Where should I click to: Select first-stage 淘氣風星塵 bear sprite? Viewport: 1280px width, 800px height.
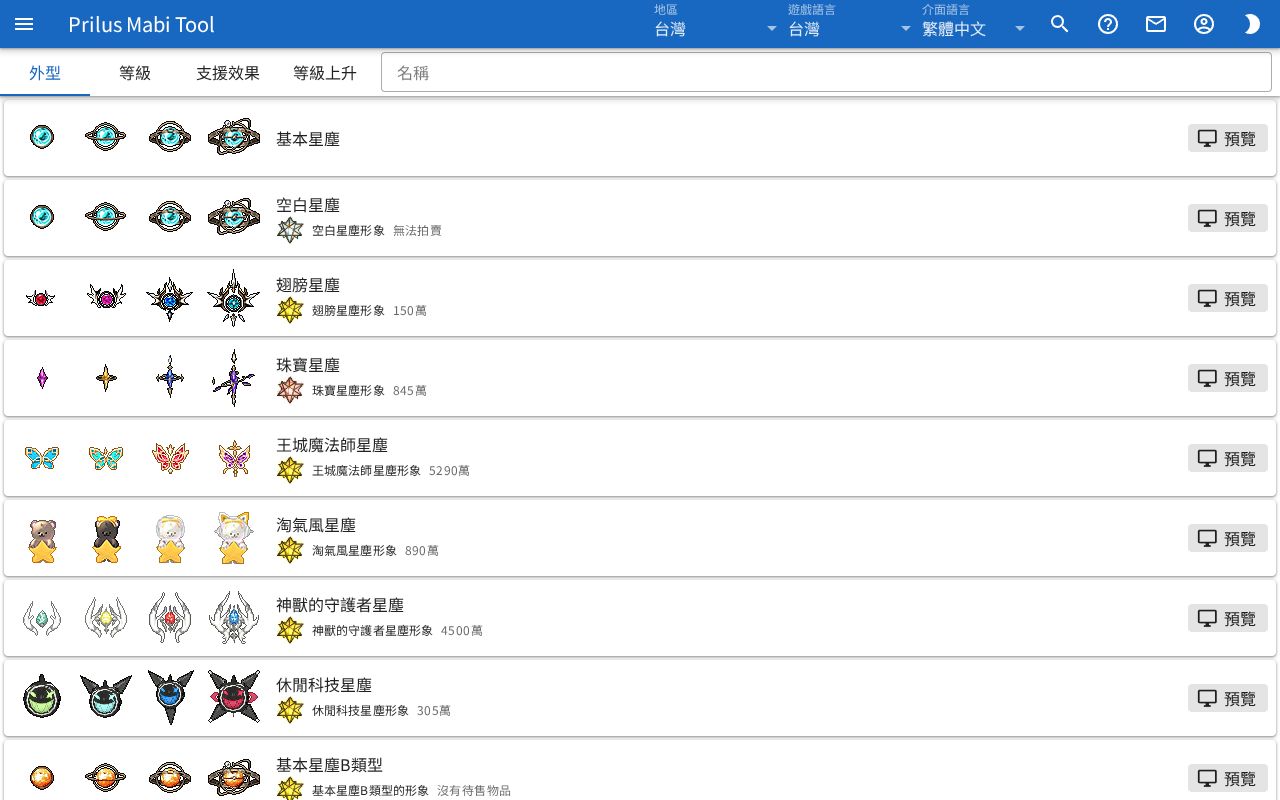click(x=42, y=539)
